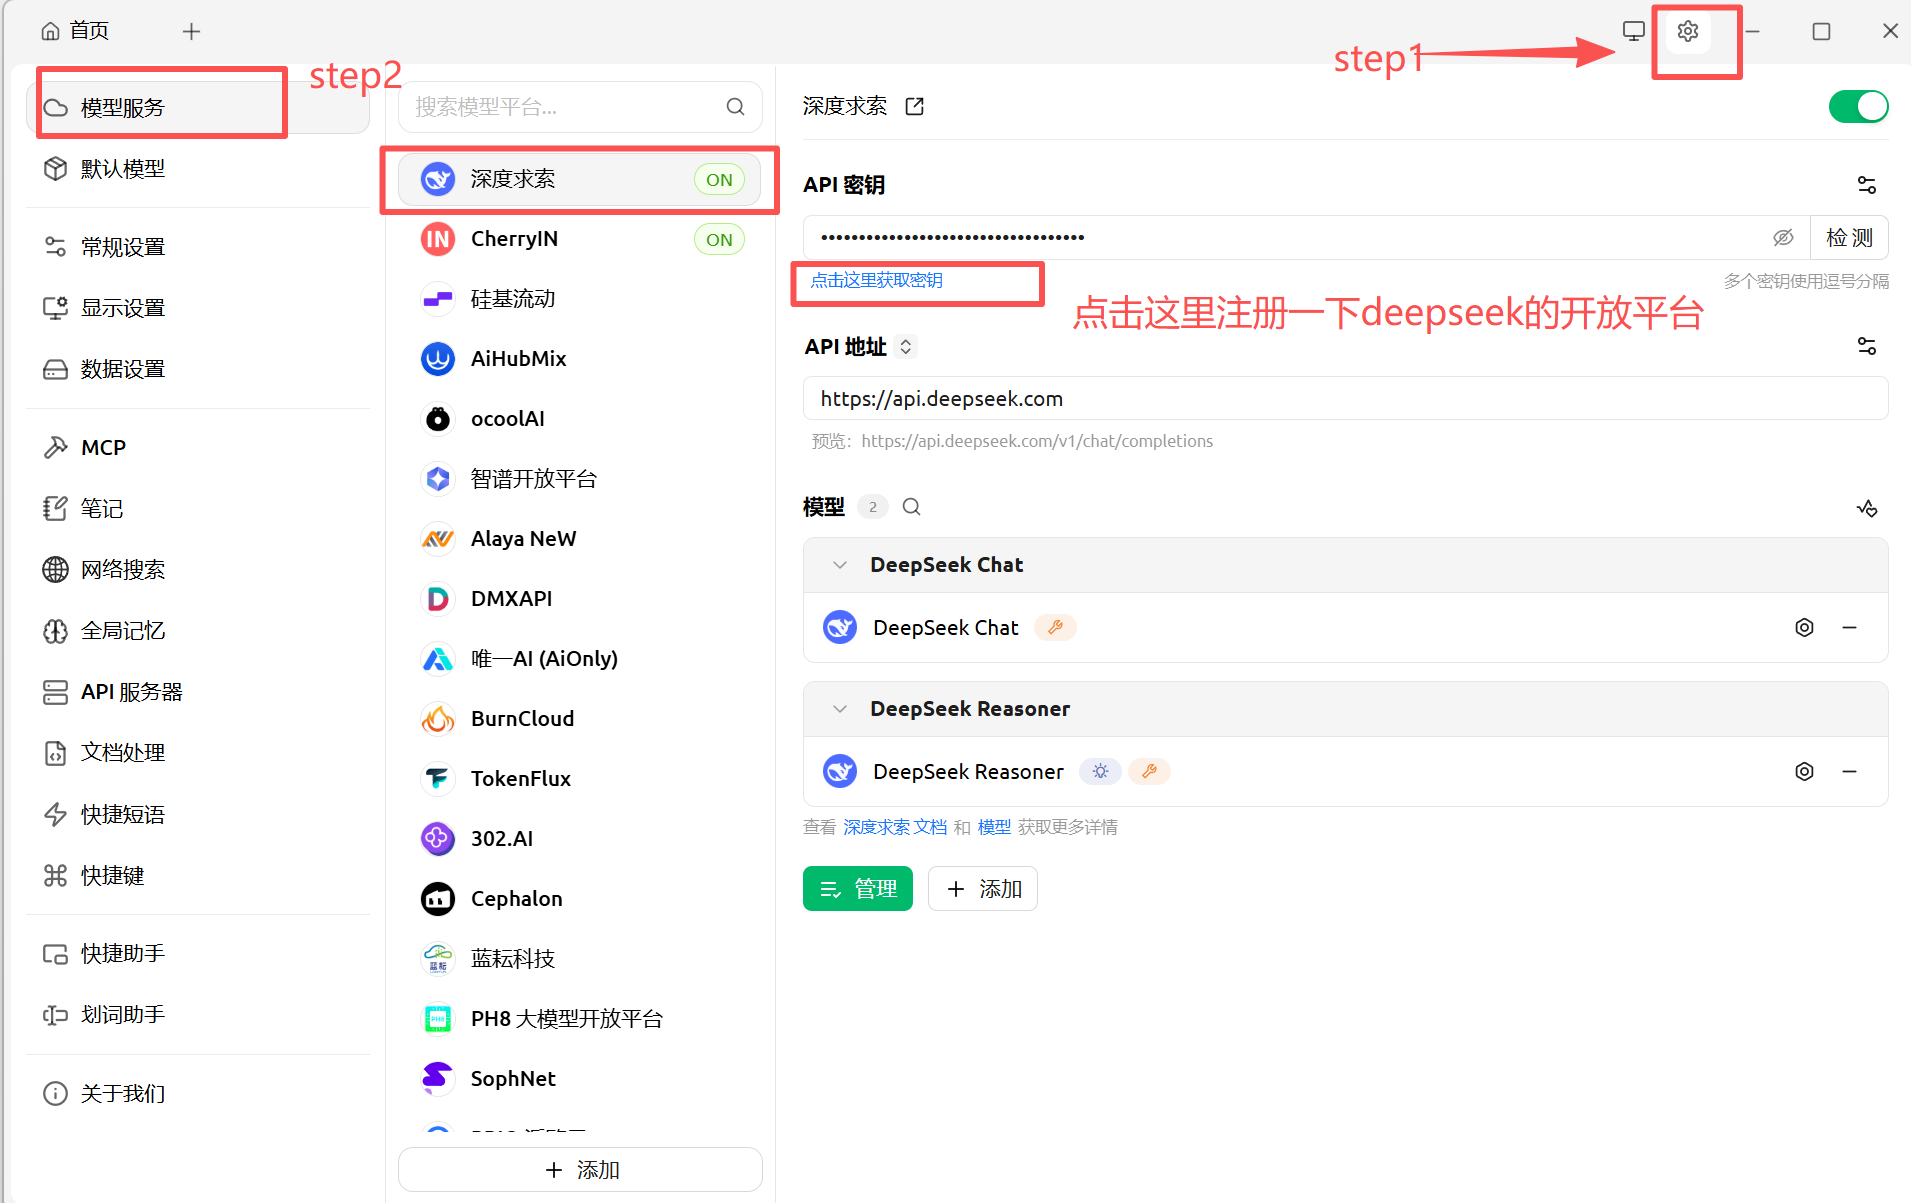The height and width of the screenshot is (1203, 1911).
Task: Select 智谱开放平台 provider
Action: coord(580,479)
